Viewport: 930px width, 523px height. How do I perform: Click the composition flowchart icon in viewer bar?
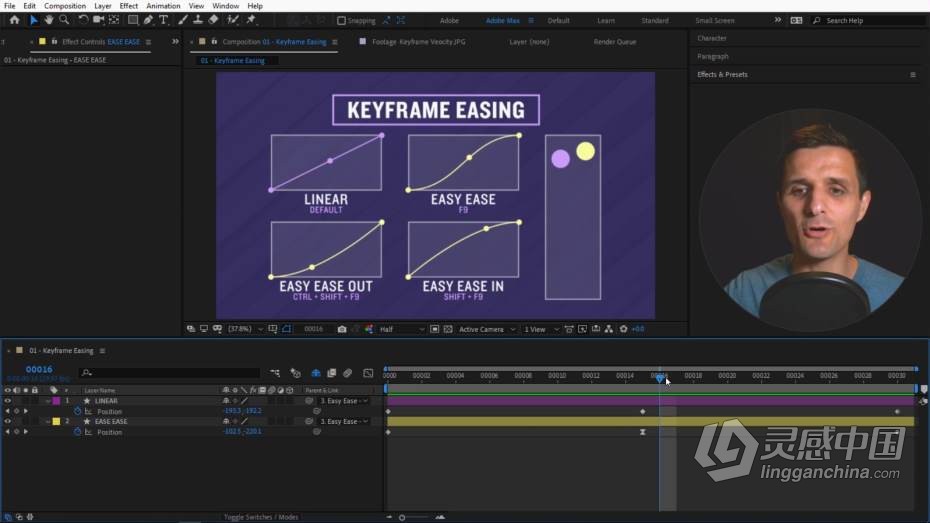609,329
